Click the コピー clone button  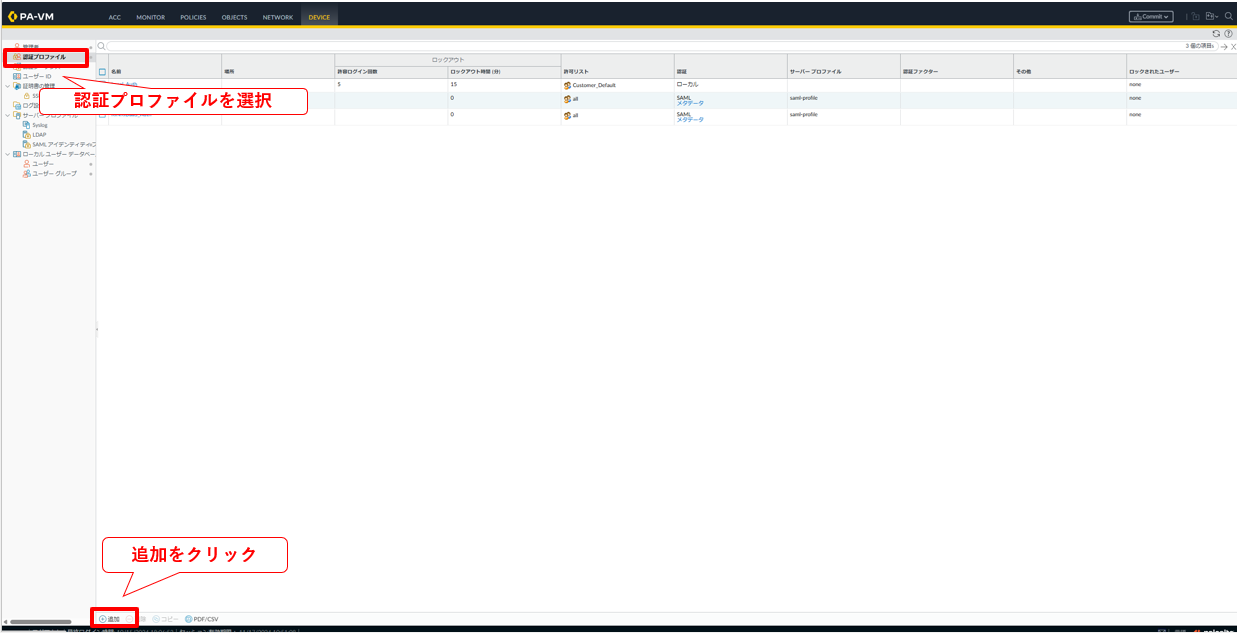tap(166, 619)
